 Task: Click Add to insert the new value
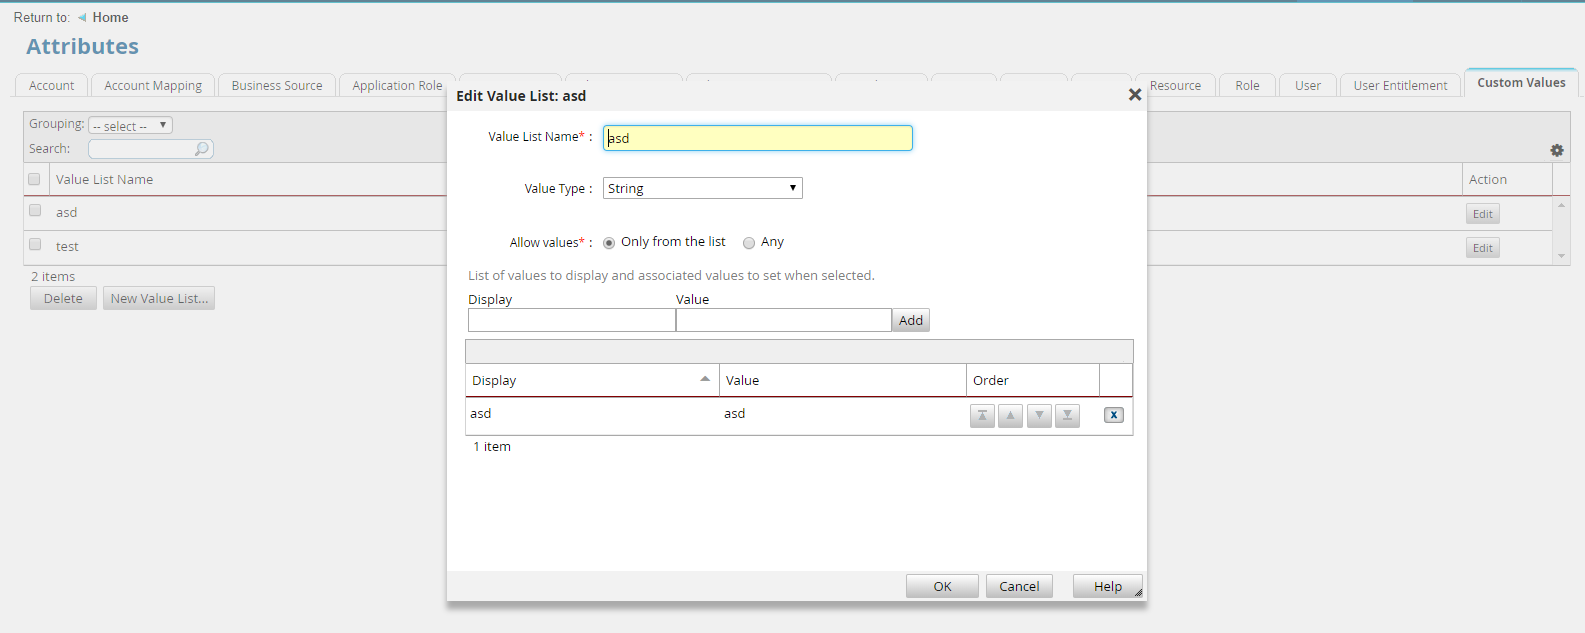910,320
